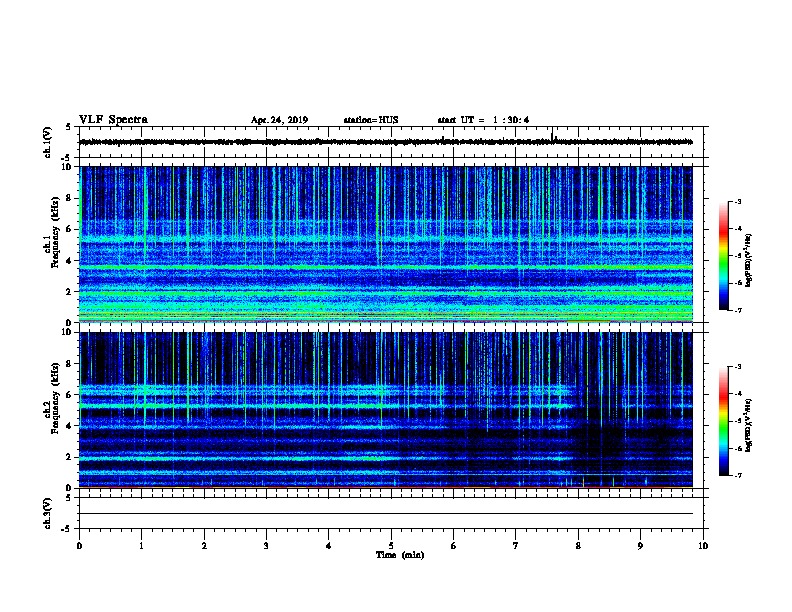Click the start UT time label
792x612 pixels.
click(483, 120)
